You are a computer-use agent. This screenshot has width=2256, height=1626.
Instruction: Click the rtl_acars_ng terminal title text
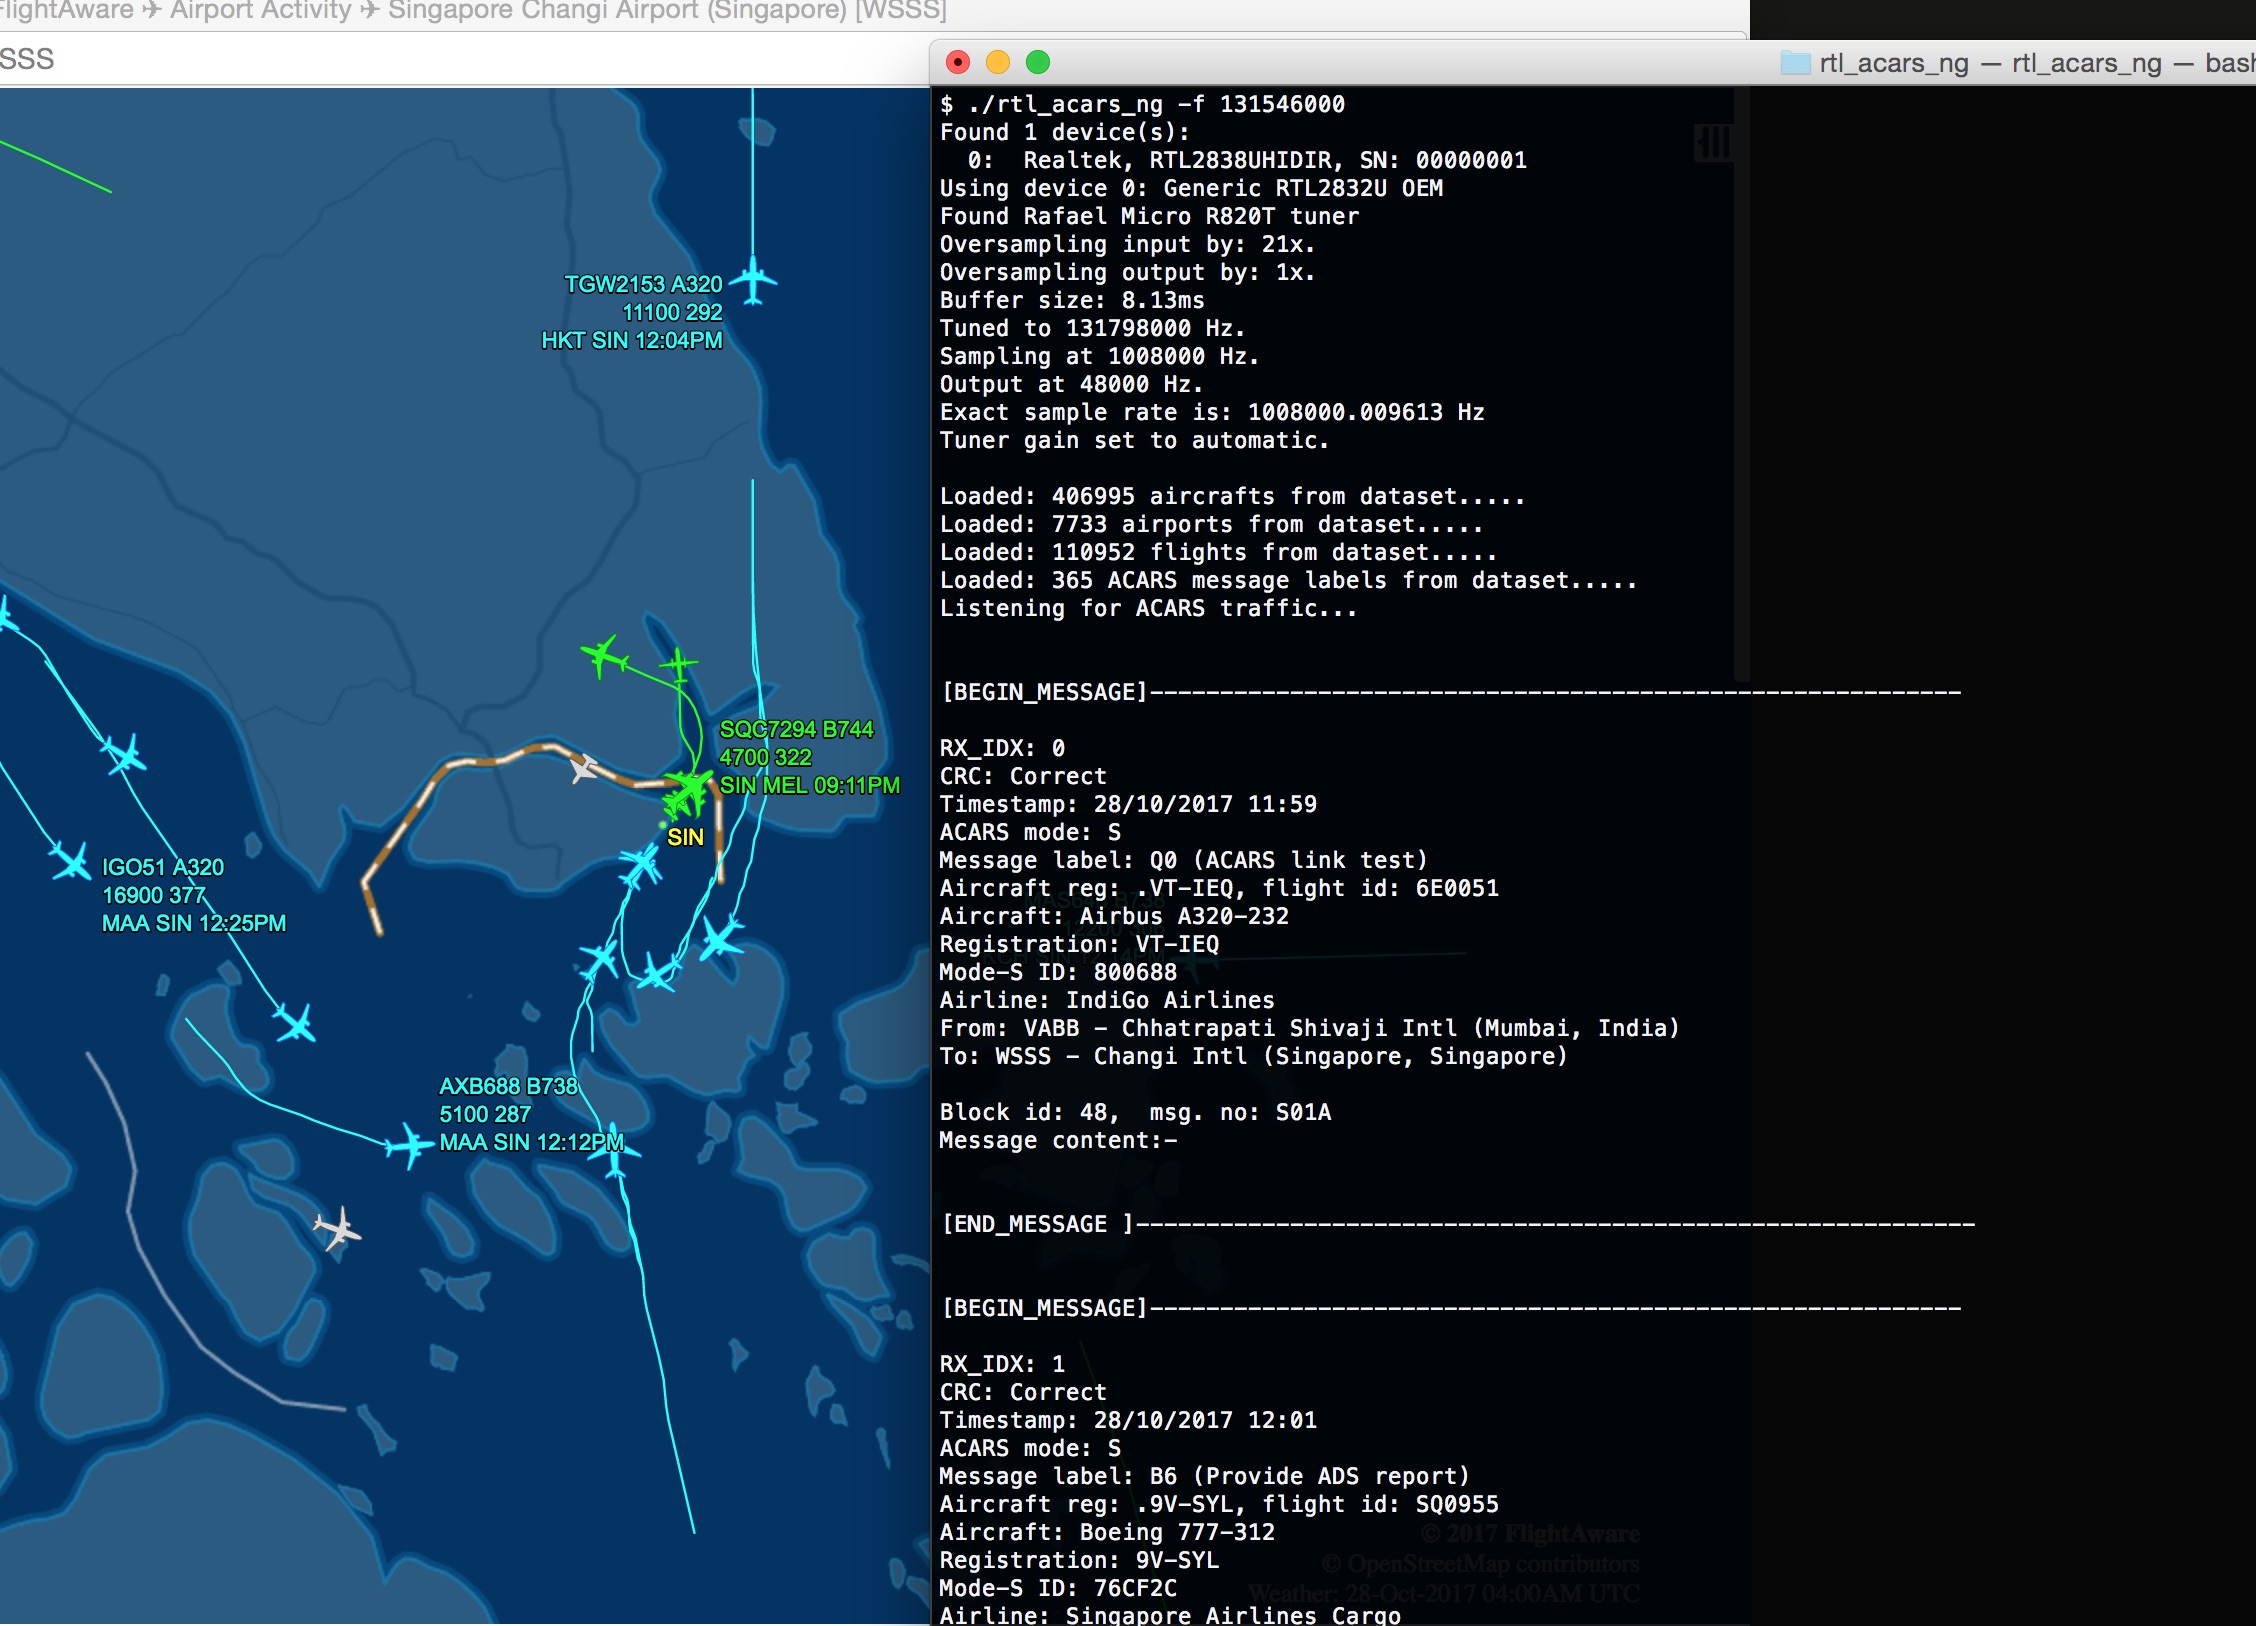(2037, 63)
